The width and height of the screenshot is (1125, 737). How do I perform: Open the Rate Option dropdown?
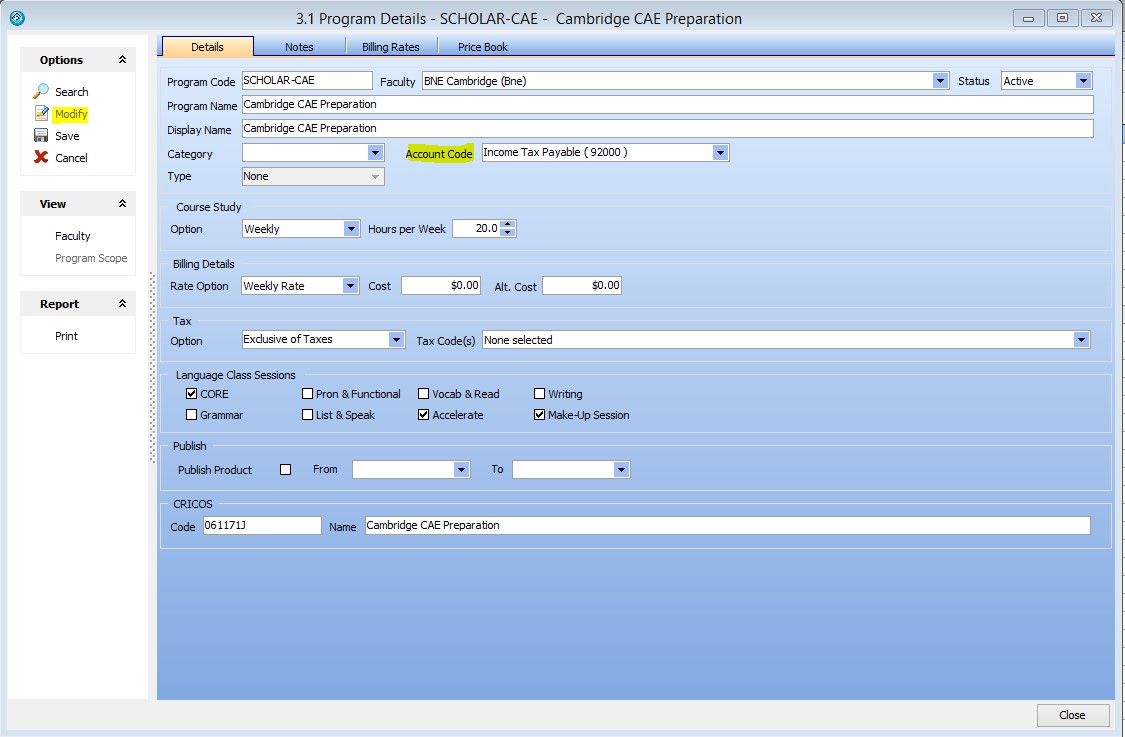351,285
